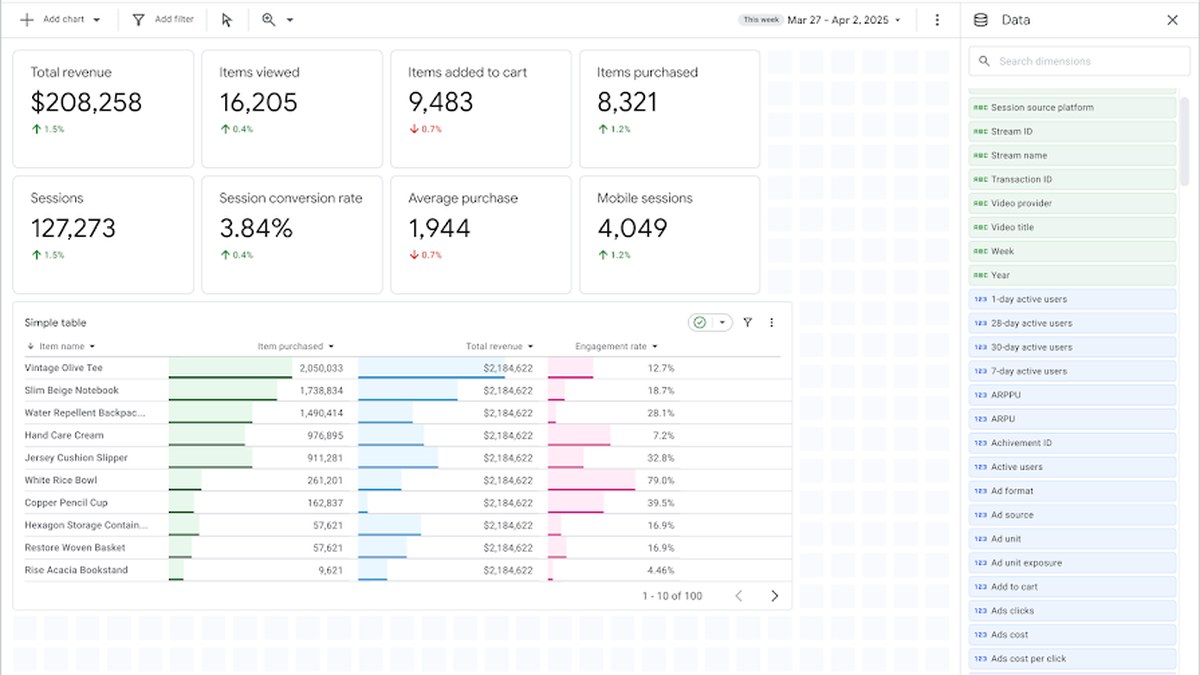Select the Items viewed scorecard

coord(292,109)
